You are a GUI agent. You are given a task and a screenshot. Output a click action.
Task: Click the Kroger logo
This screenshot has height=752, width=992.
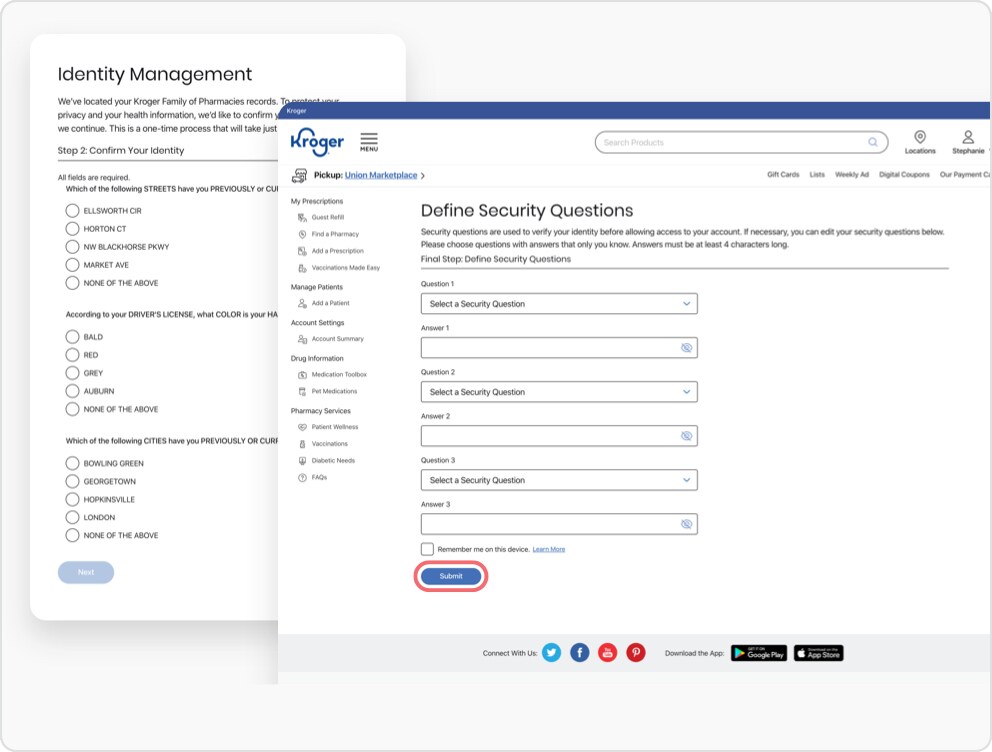pyautogui.click(x=317, y=142)
